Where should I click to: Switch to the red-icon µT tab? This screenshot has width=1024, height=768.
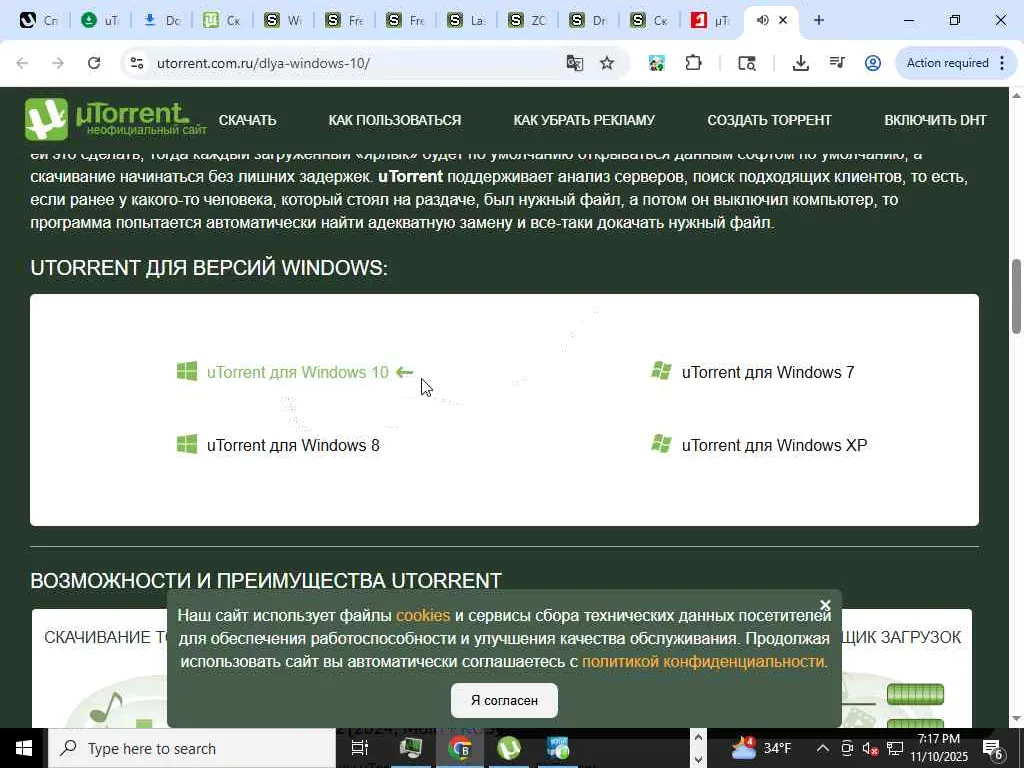click(x=711, y=20)
